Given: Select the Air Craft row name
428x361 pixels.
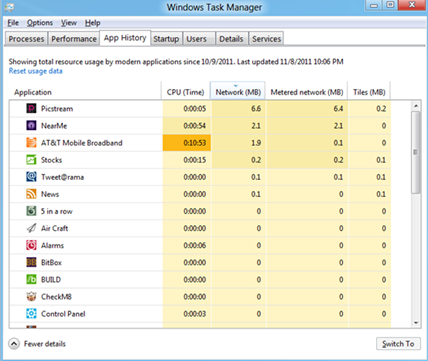Looking at the screenshot, I should [x=54, y=228].
